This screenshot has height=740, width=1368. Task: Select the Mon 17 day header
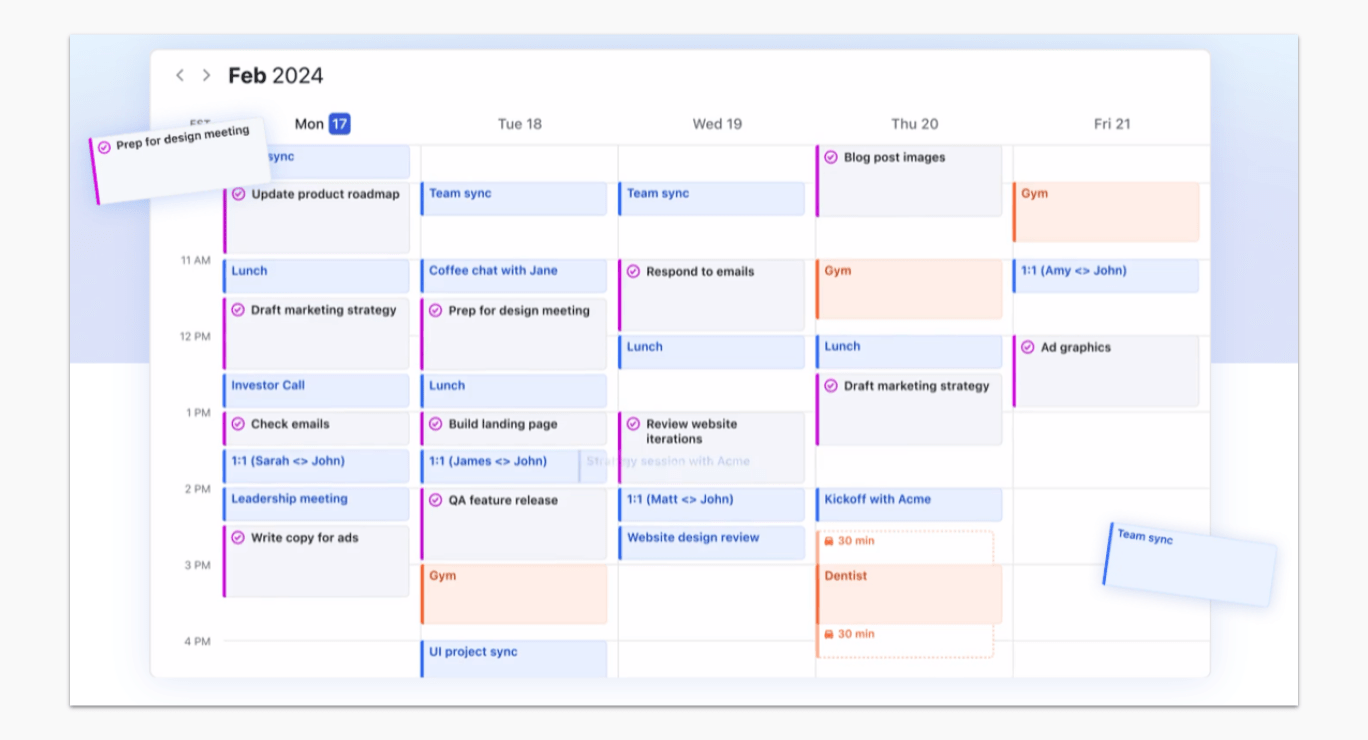(322, 124)
